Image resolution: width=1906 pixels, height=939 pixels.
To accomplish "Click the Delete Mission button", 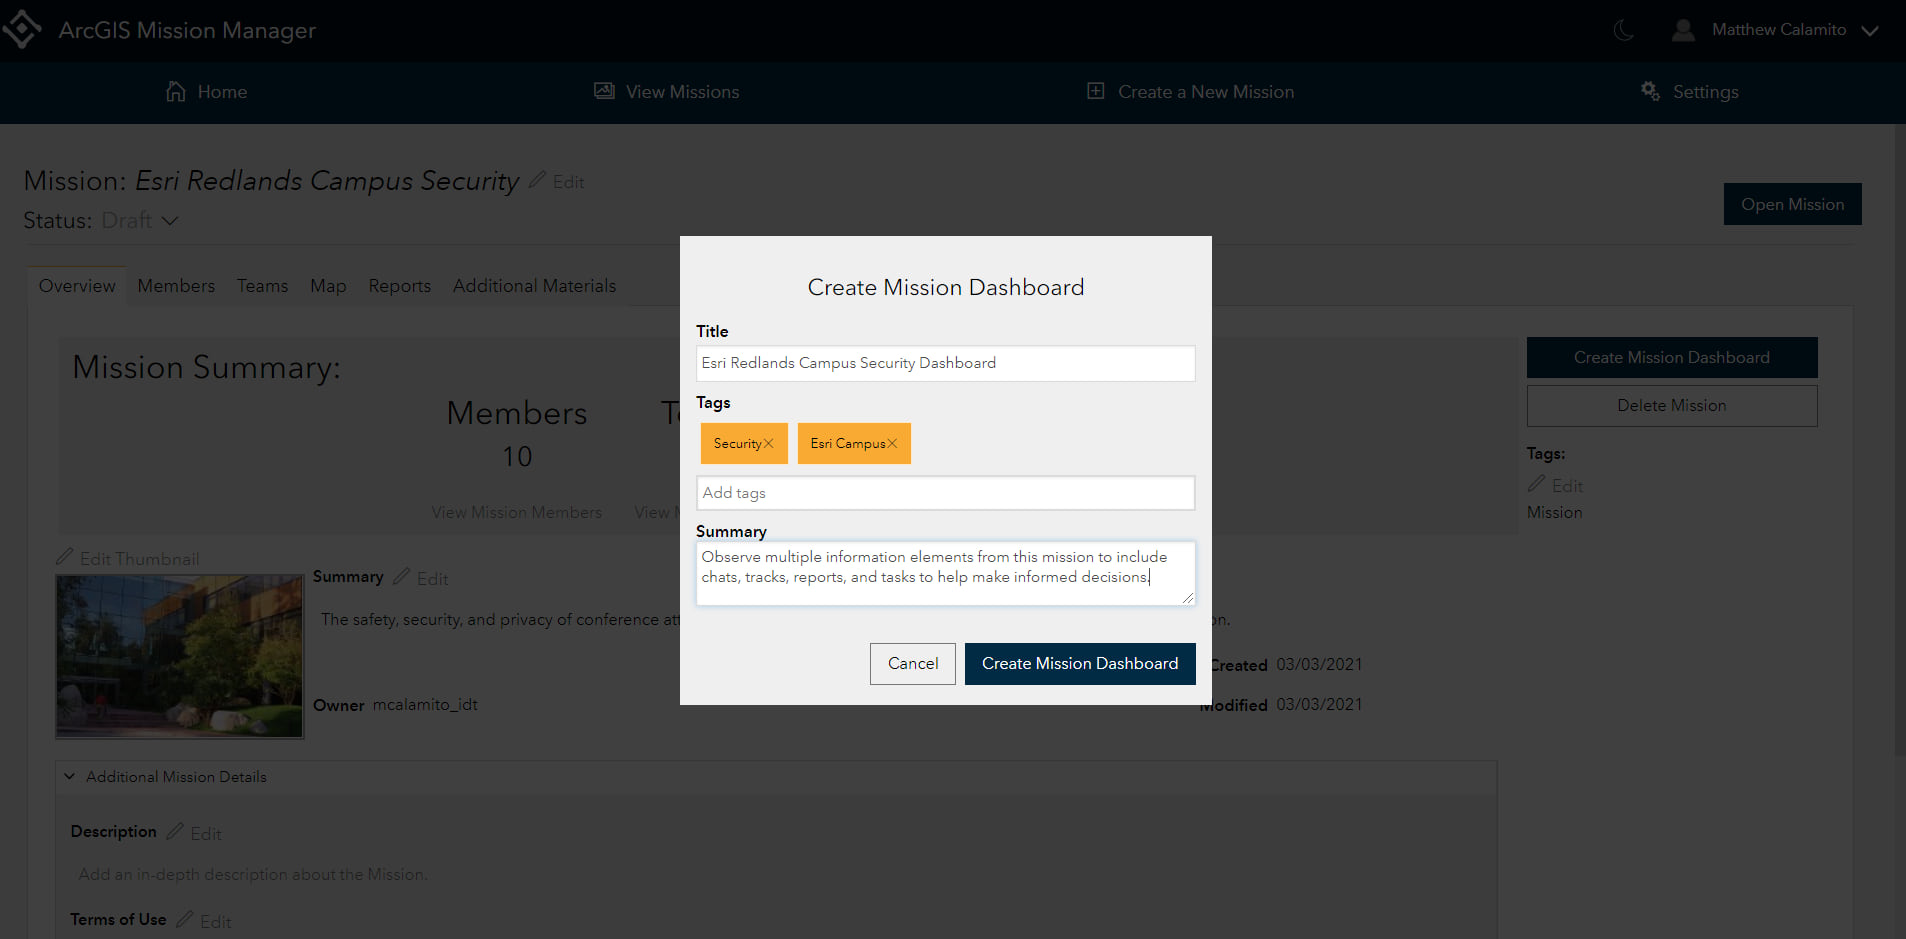I will 1671,406.
